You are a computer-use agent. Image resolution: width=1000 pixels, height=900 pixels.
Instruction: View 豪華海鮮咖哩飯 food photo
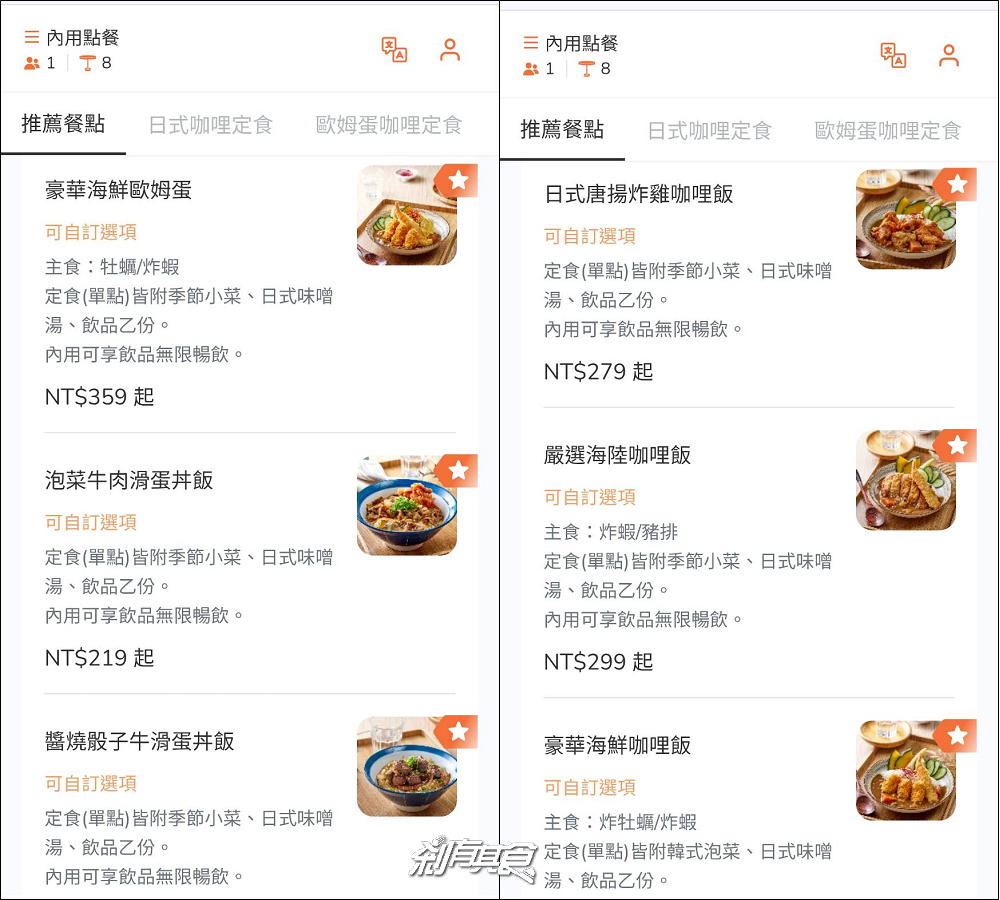pyautogui.click(x=906, y=771)
